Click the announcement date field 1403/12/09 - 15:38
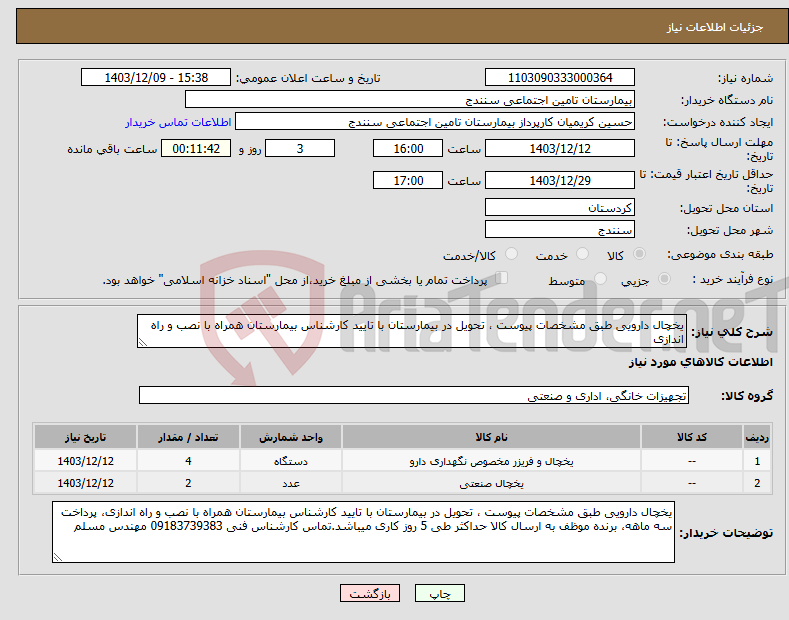Viewport: 789px width, 620px height. point(156,78)
